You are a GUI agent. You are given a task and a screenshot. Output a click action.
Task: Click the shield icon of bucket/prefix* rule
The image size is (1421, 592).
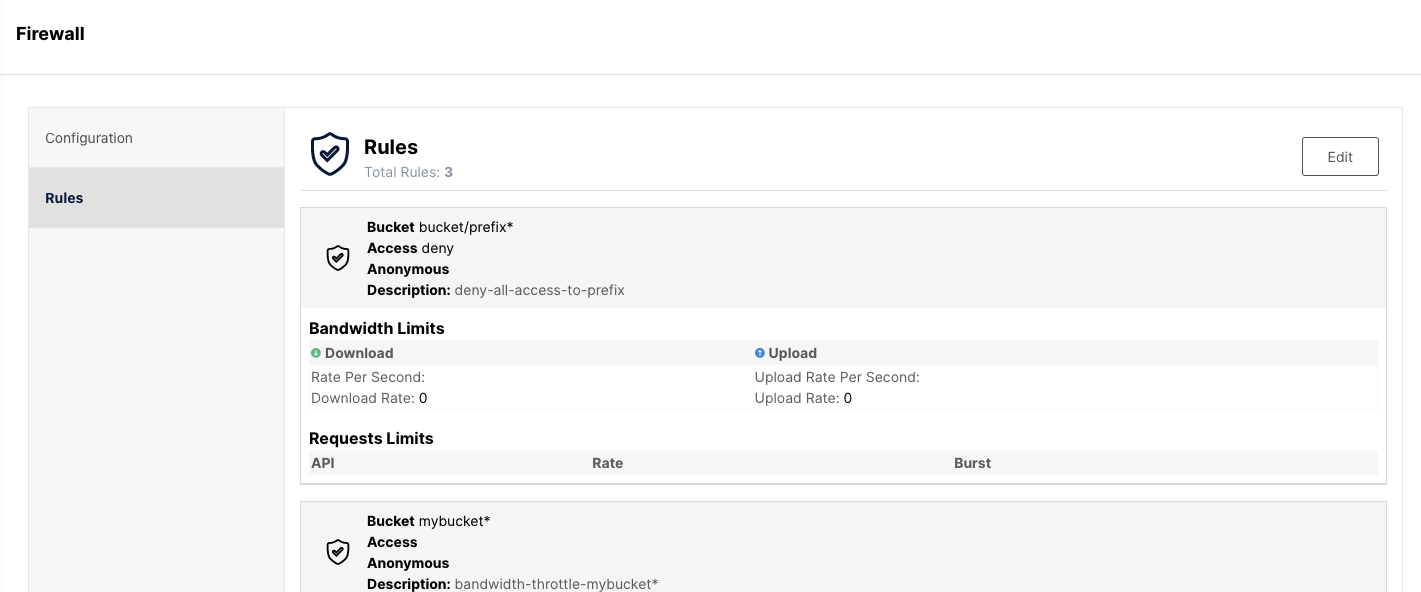(x=338, y=258)
